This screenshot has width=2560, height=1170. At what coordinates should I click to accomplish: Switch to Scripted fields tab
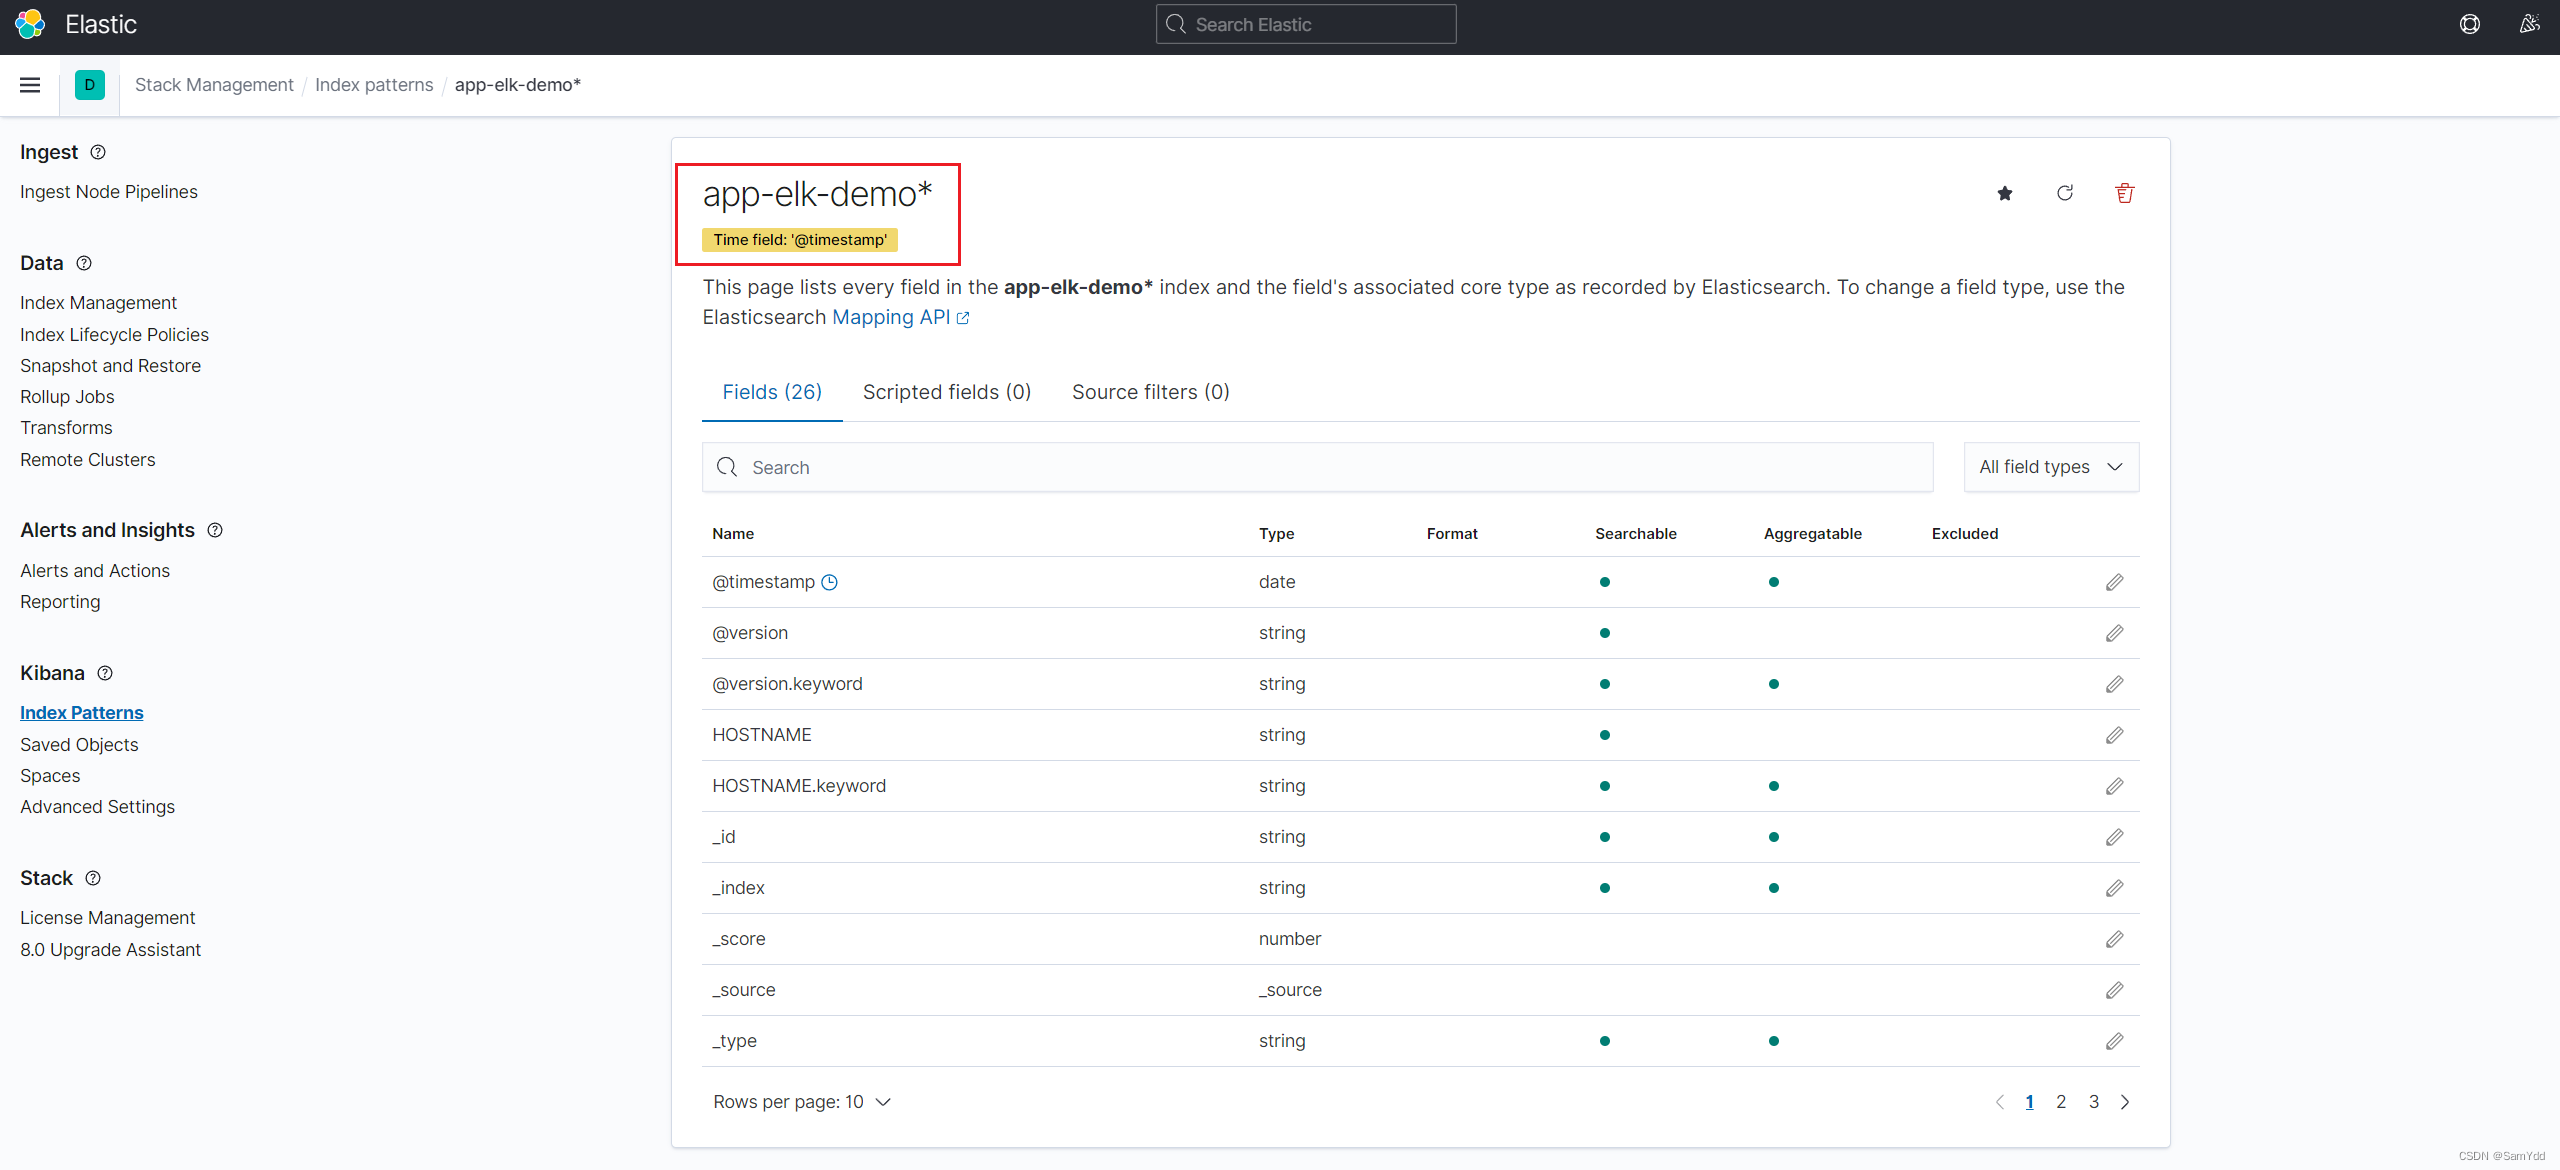click(946, 392)
